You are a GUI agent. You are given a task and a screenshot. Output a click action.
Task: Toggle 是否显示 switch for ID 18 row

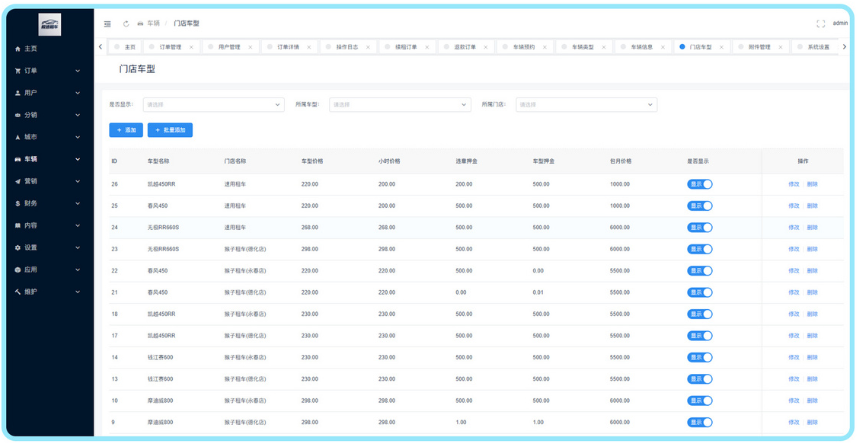700,314
